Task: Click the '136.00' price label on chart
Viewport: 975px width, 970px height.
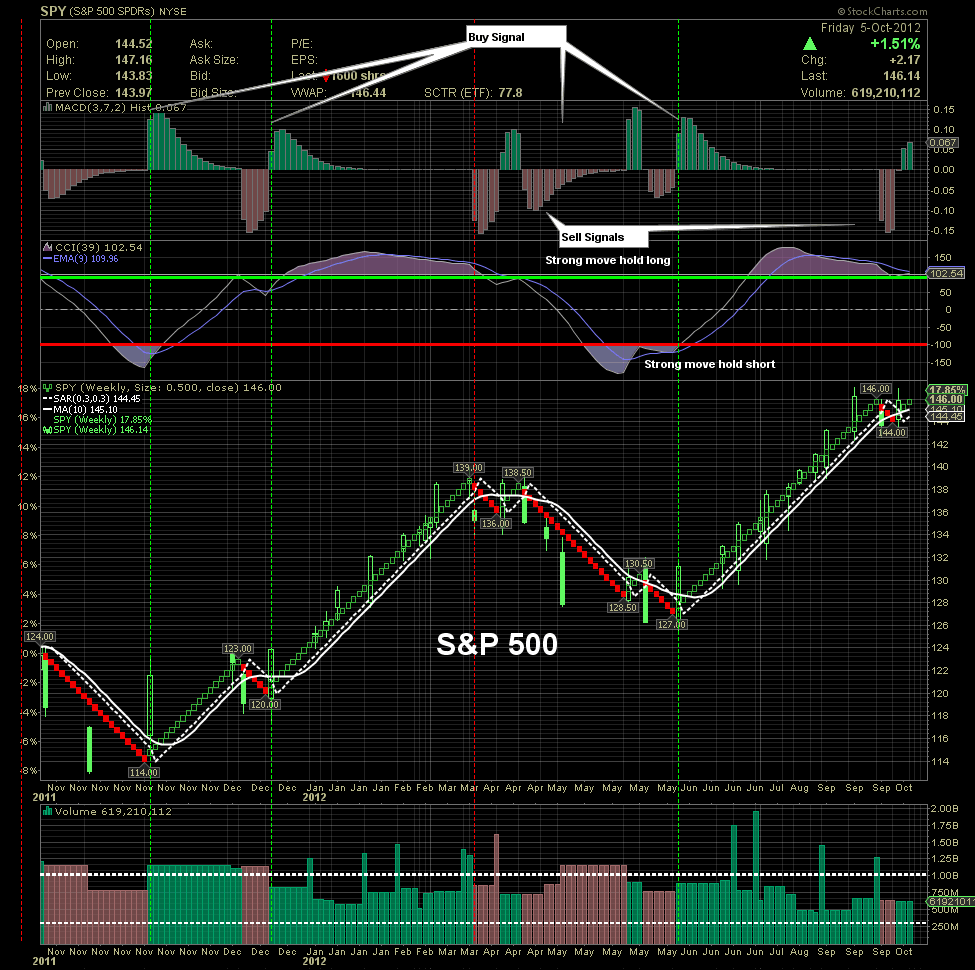Action: [x=496, y=524]
